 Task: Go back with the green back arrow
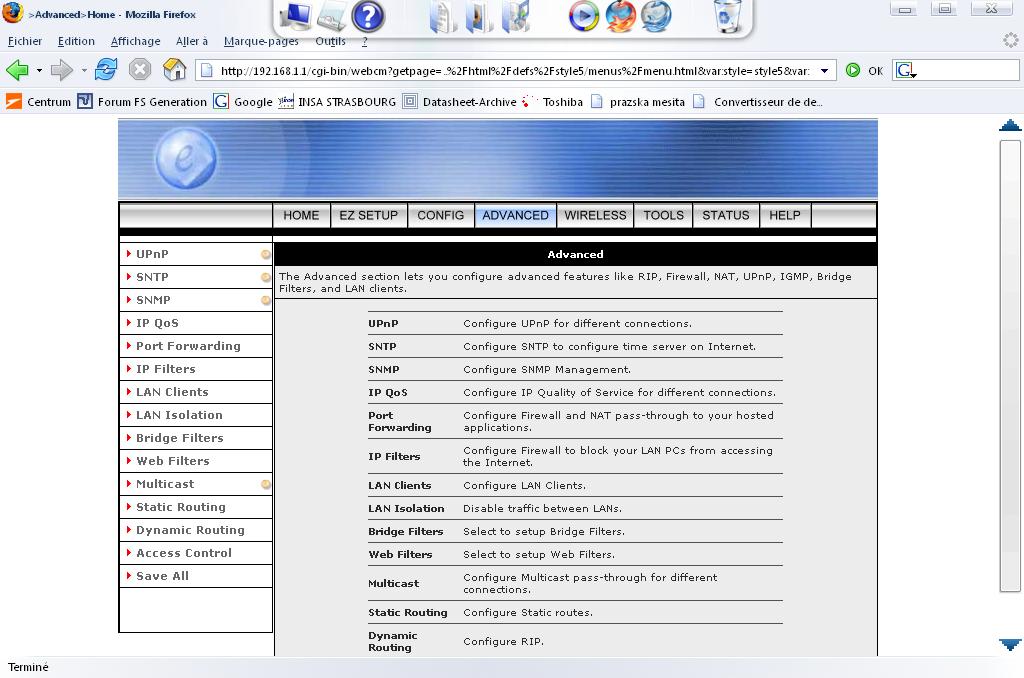pyautogui.click(x=18, y=69)
